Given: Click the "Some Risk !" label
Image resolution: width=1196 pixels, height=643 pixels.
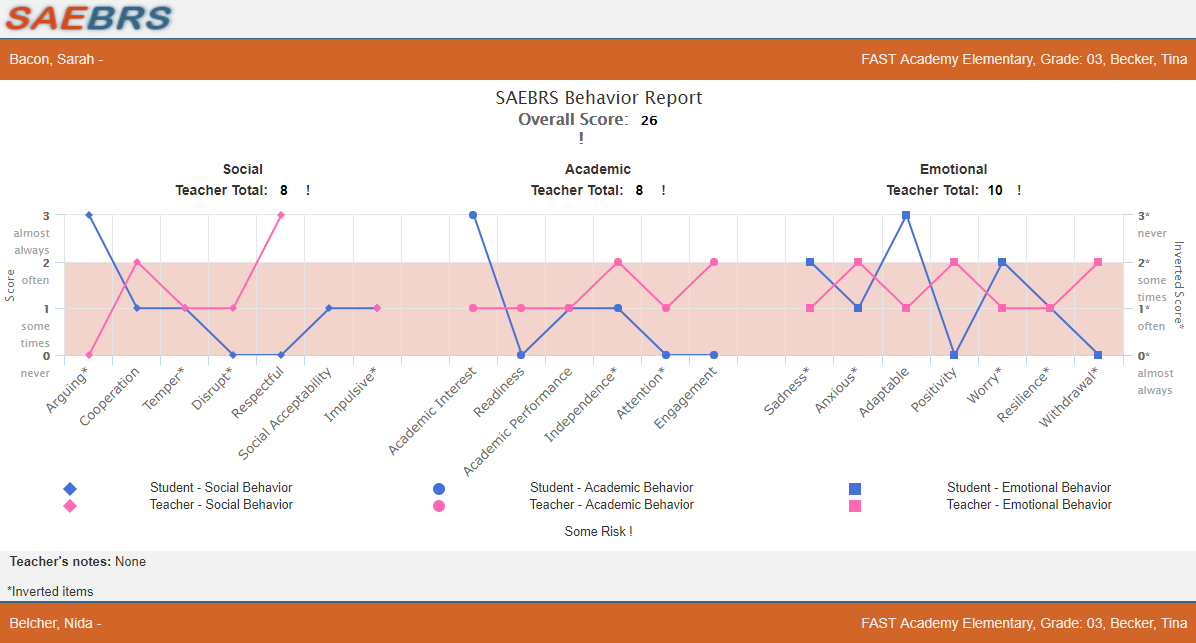Looking at the screenshot, I should pos(599,532).
